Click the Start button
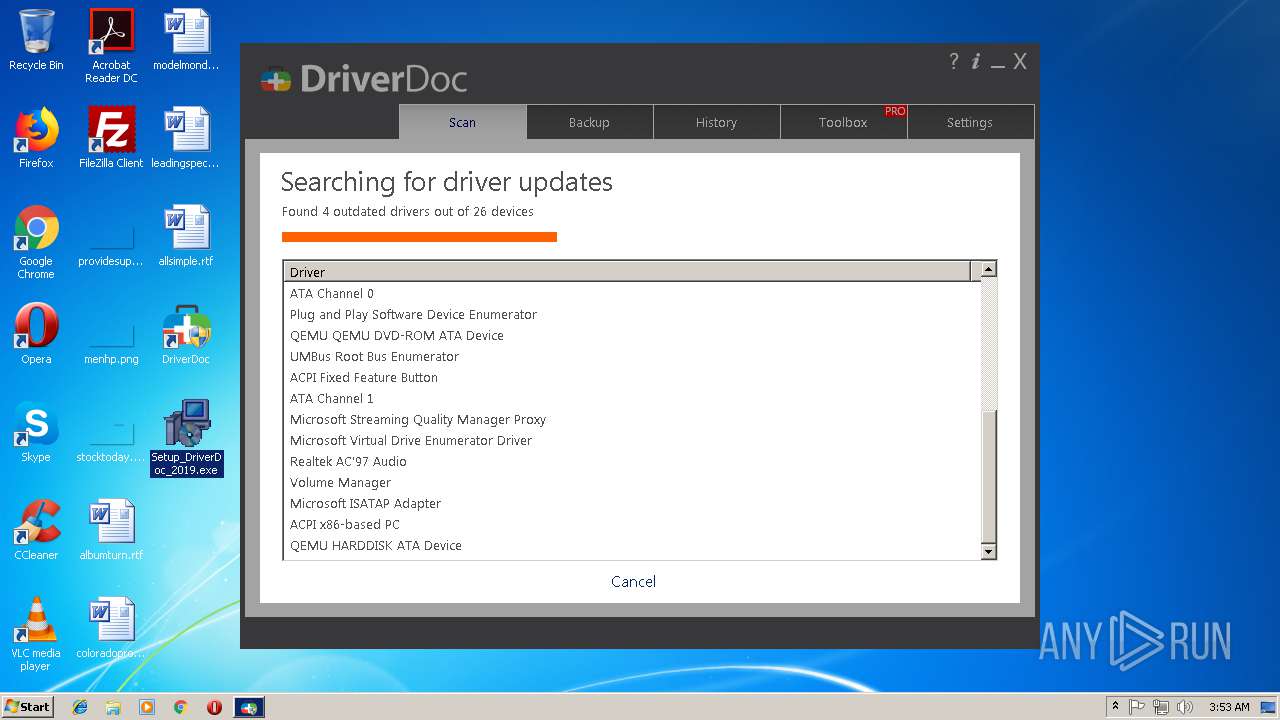 (x=28, y=707)
